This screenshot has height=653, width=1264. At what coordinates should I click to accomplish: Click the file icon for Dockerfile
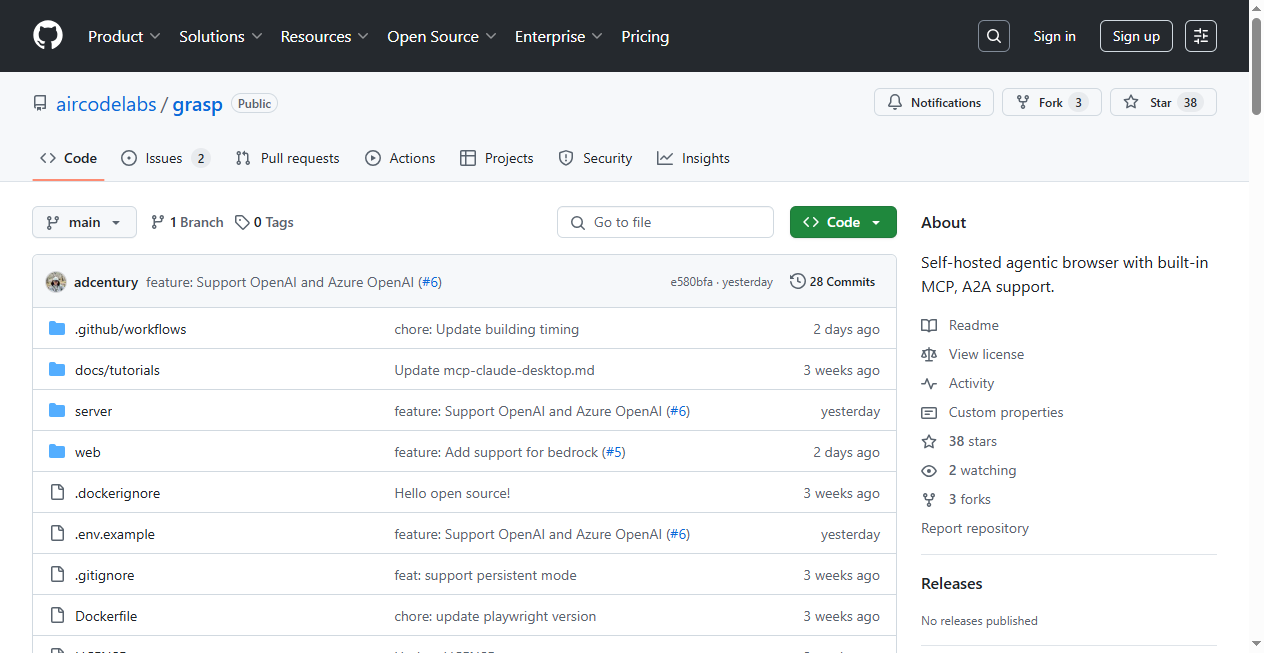tap(57, 616)
